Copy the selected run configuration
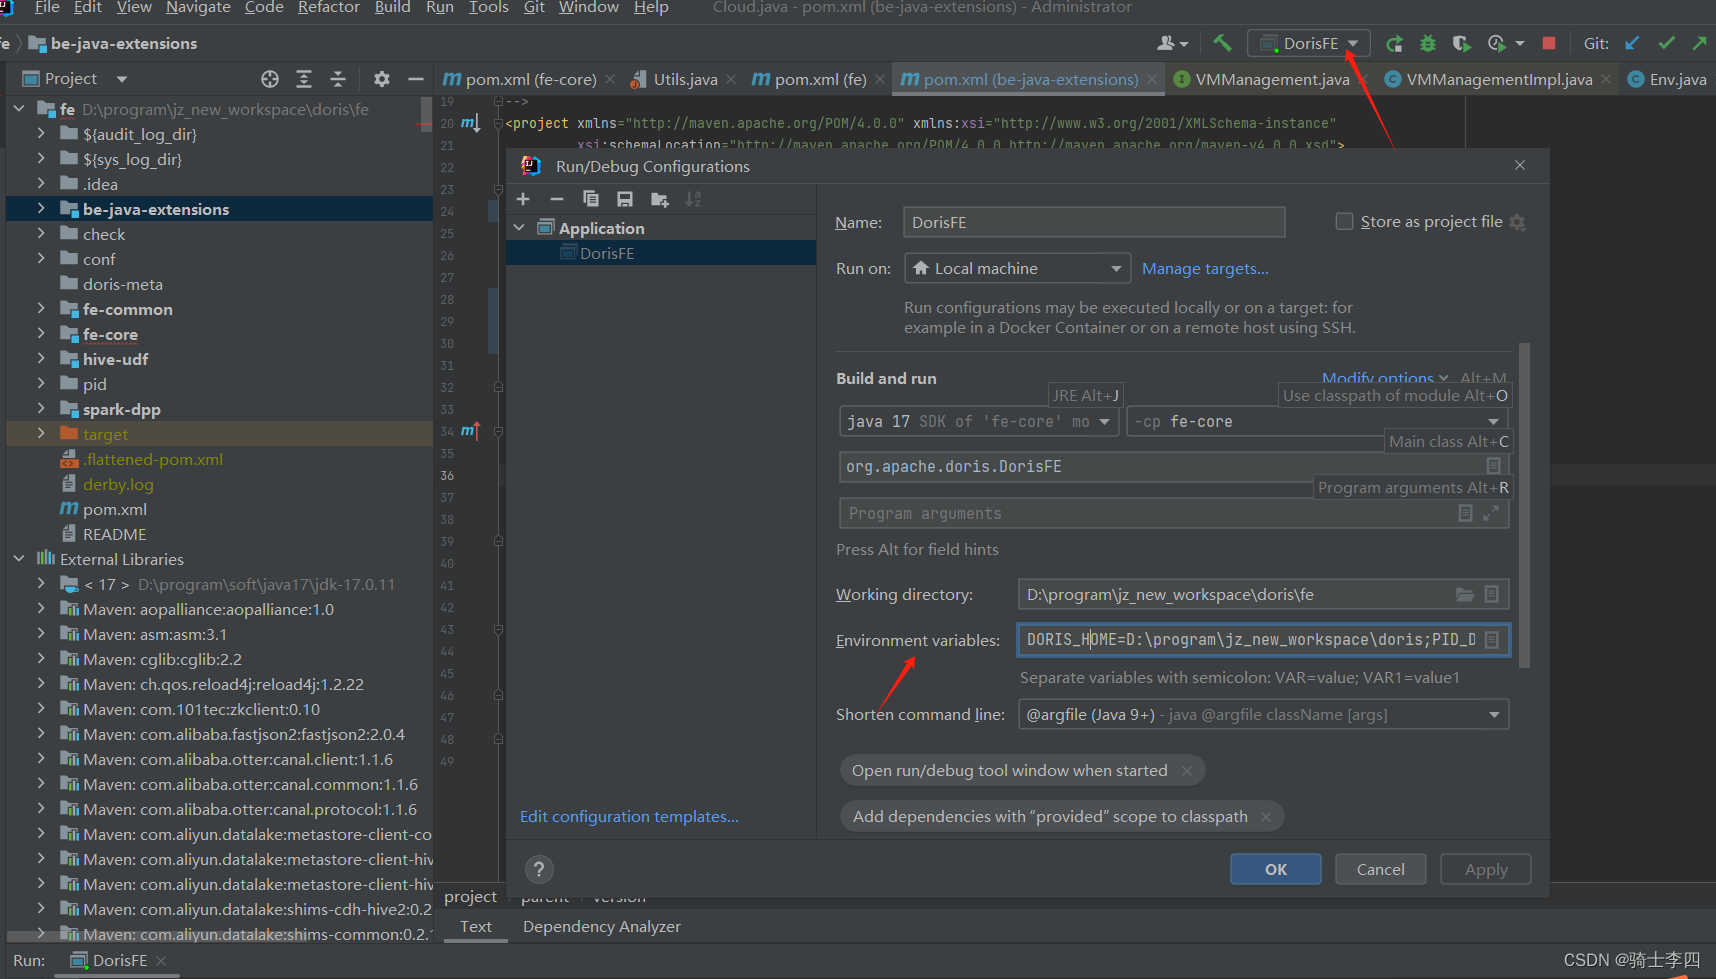Screen dimensions: 1716x979 [591, 199]
